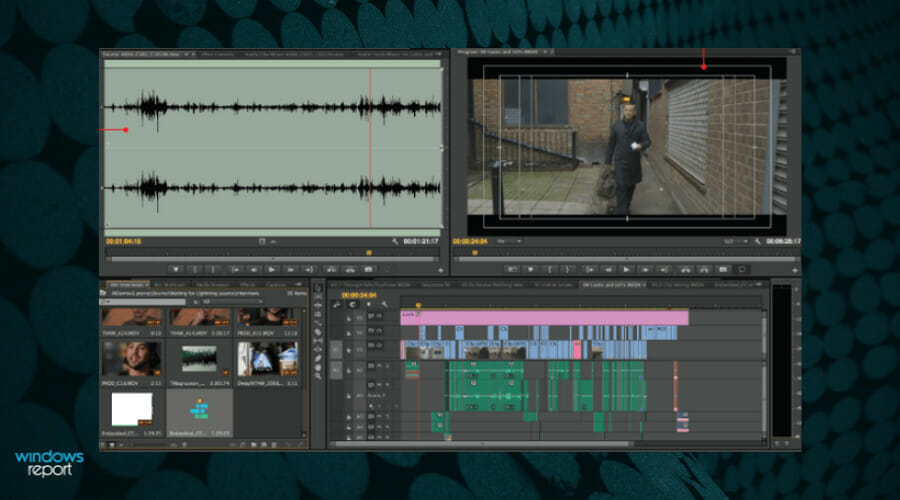The height and width of the screenshot is (500, 900).
Task: Select the Slip tool
Action: coord(317,341)
